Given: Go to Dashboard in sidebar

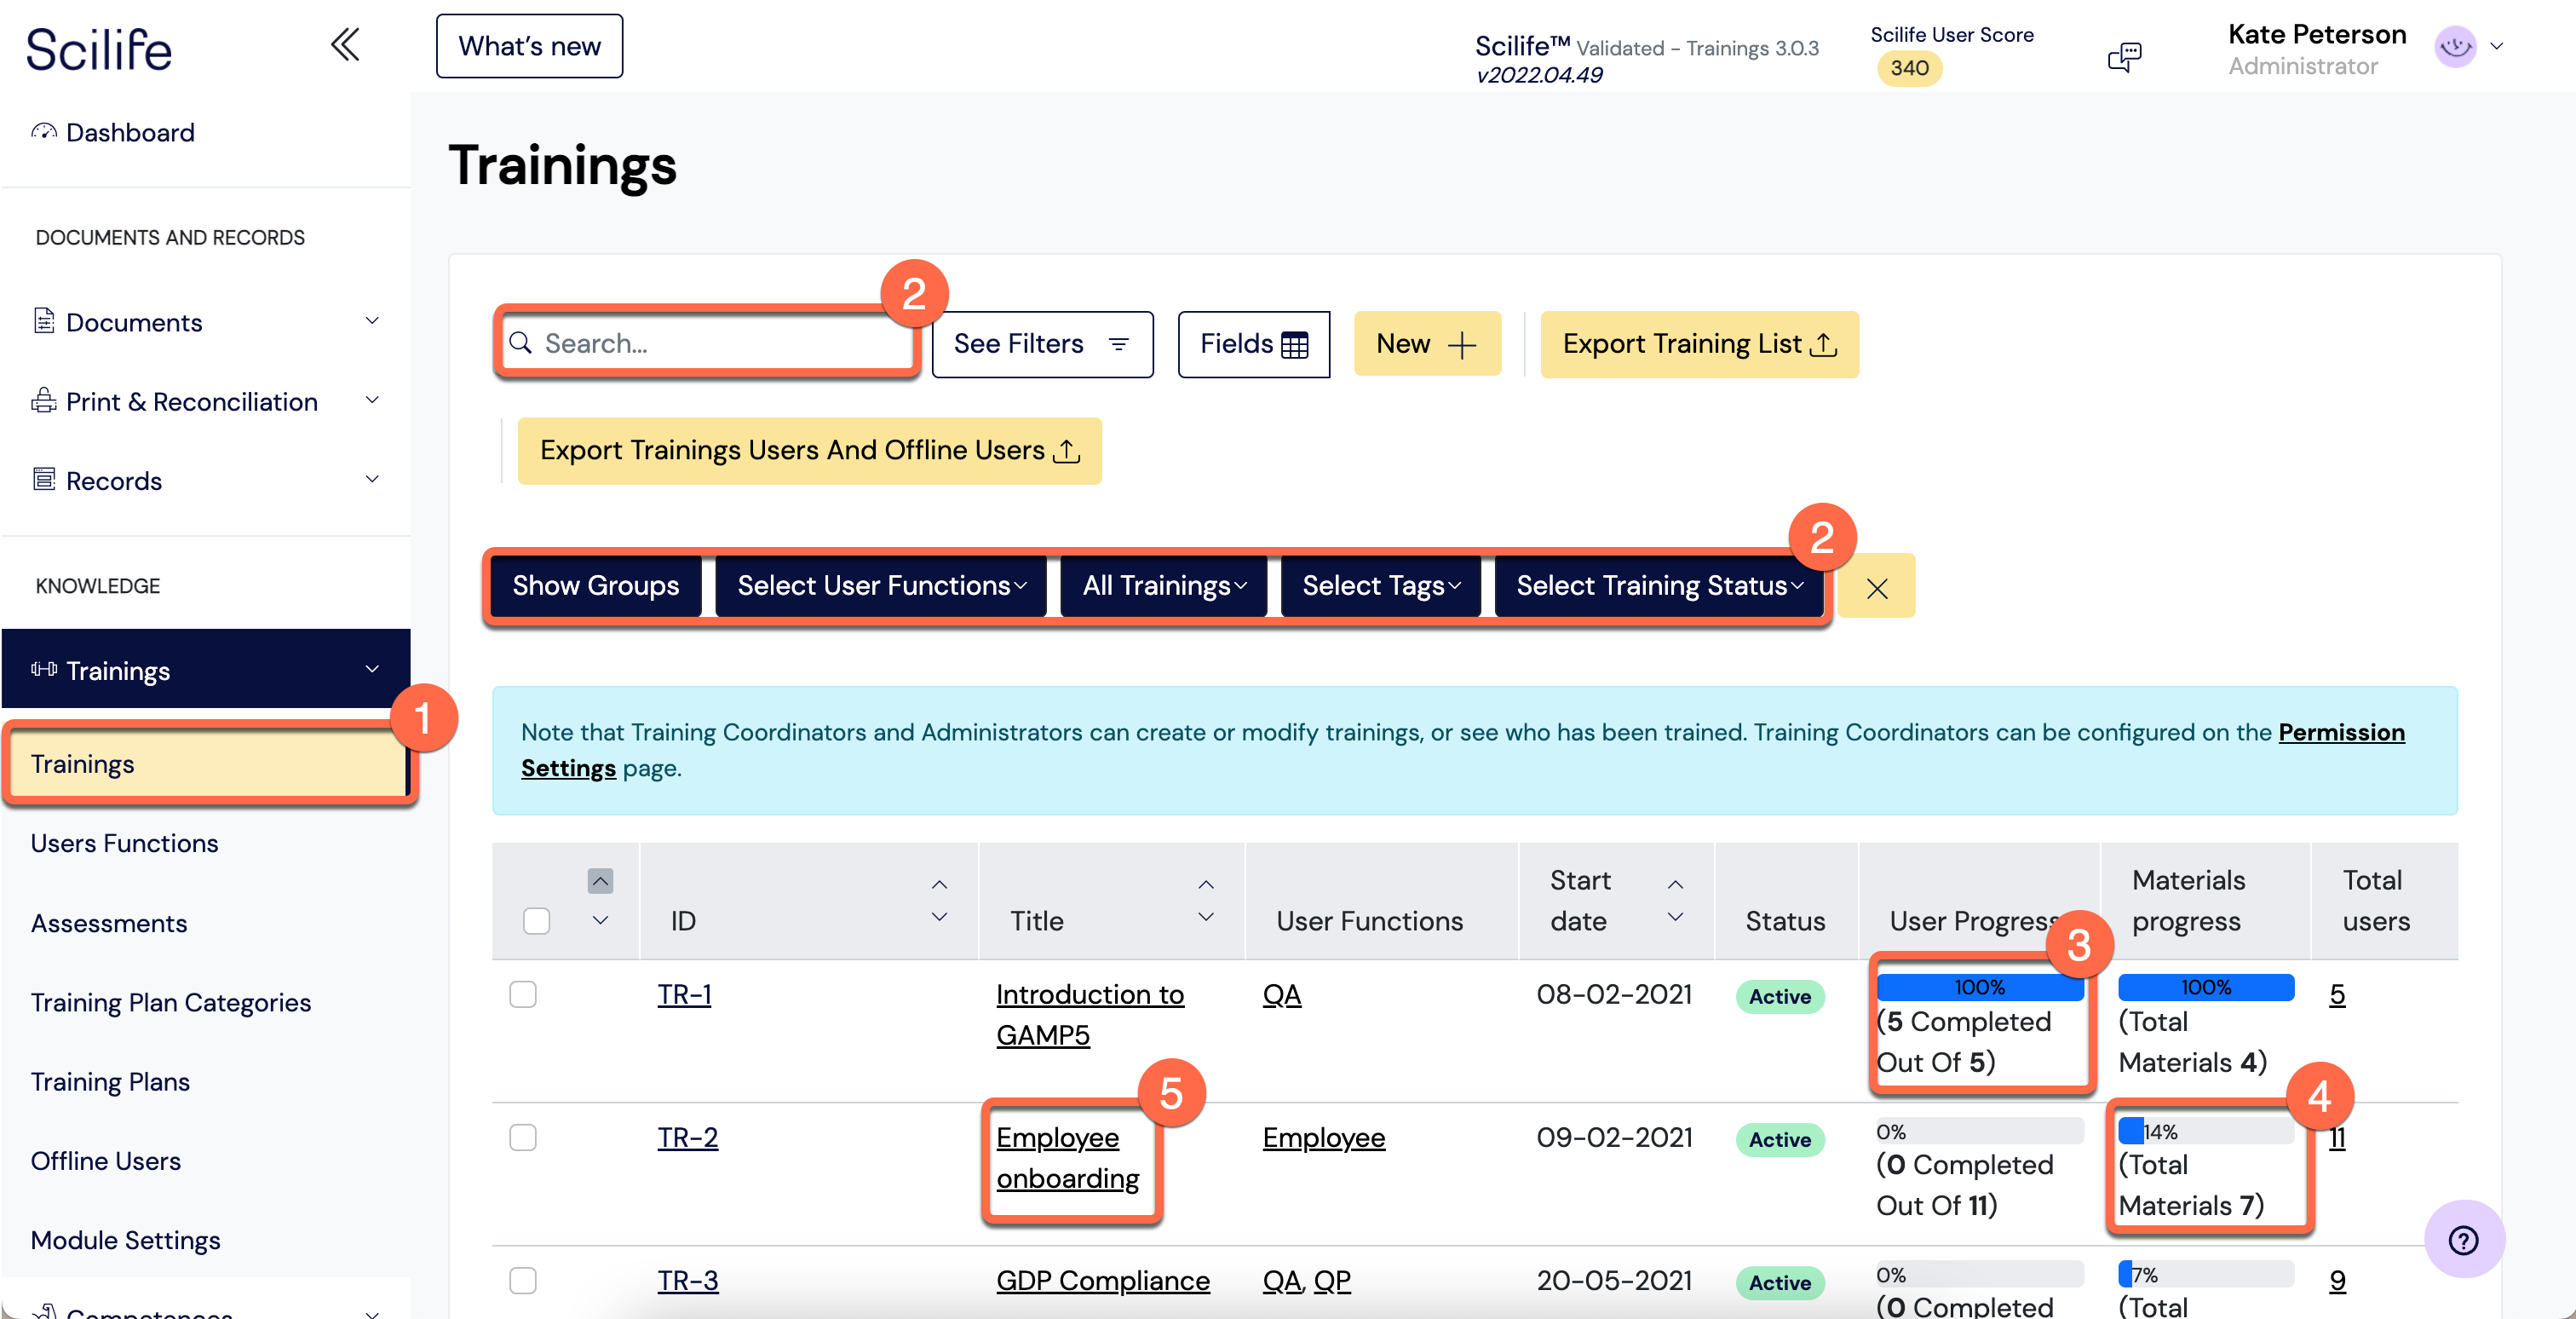Looking at the screenshot, I should click(130, 132).
